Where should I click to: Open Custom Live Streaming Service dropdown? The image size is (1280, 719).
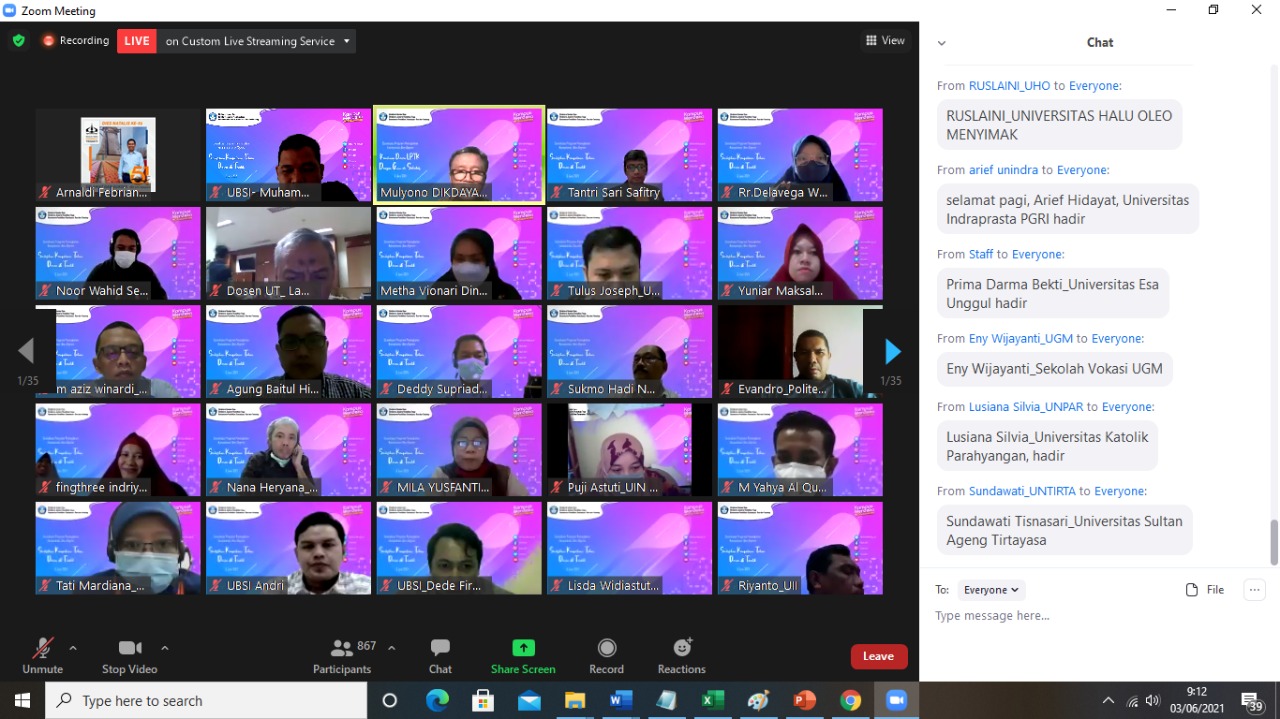pos(256,41)
